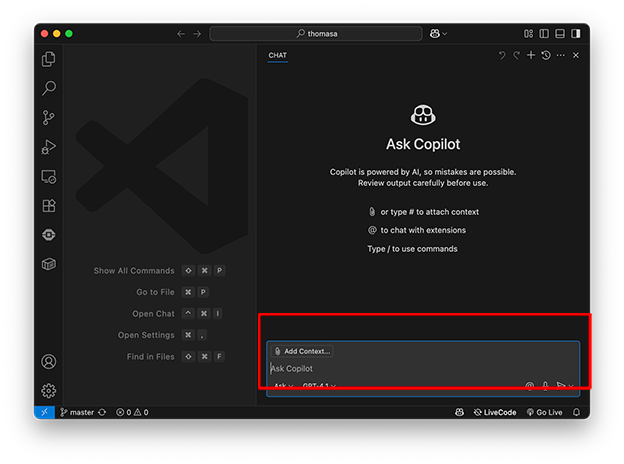Viewport: 624px width, 464px height.
Task: Click the cube-shaped icon in activity bar
Action: (x=49, y=264)
